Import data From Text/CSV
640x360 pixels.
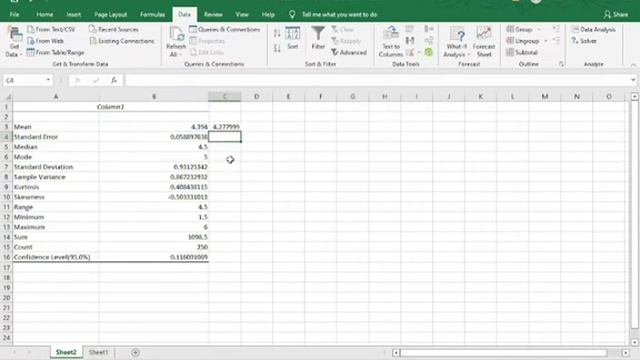[x=51, y=29]
